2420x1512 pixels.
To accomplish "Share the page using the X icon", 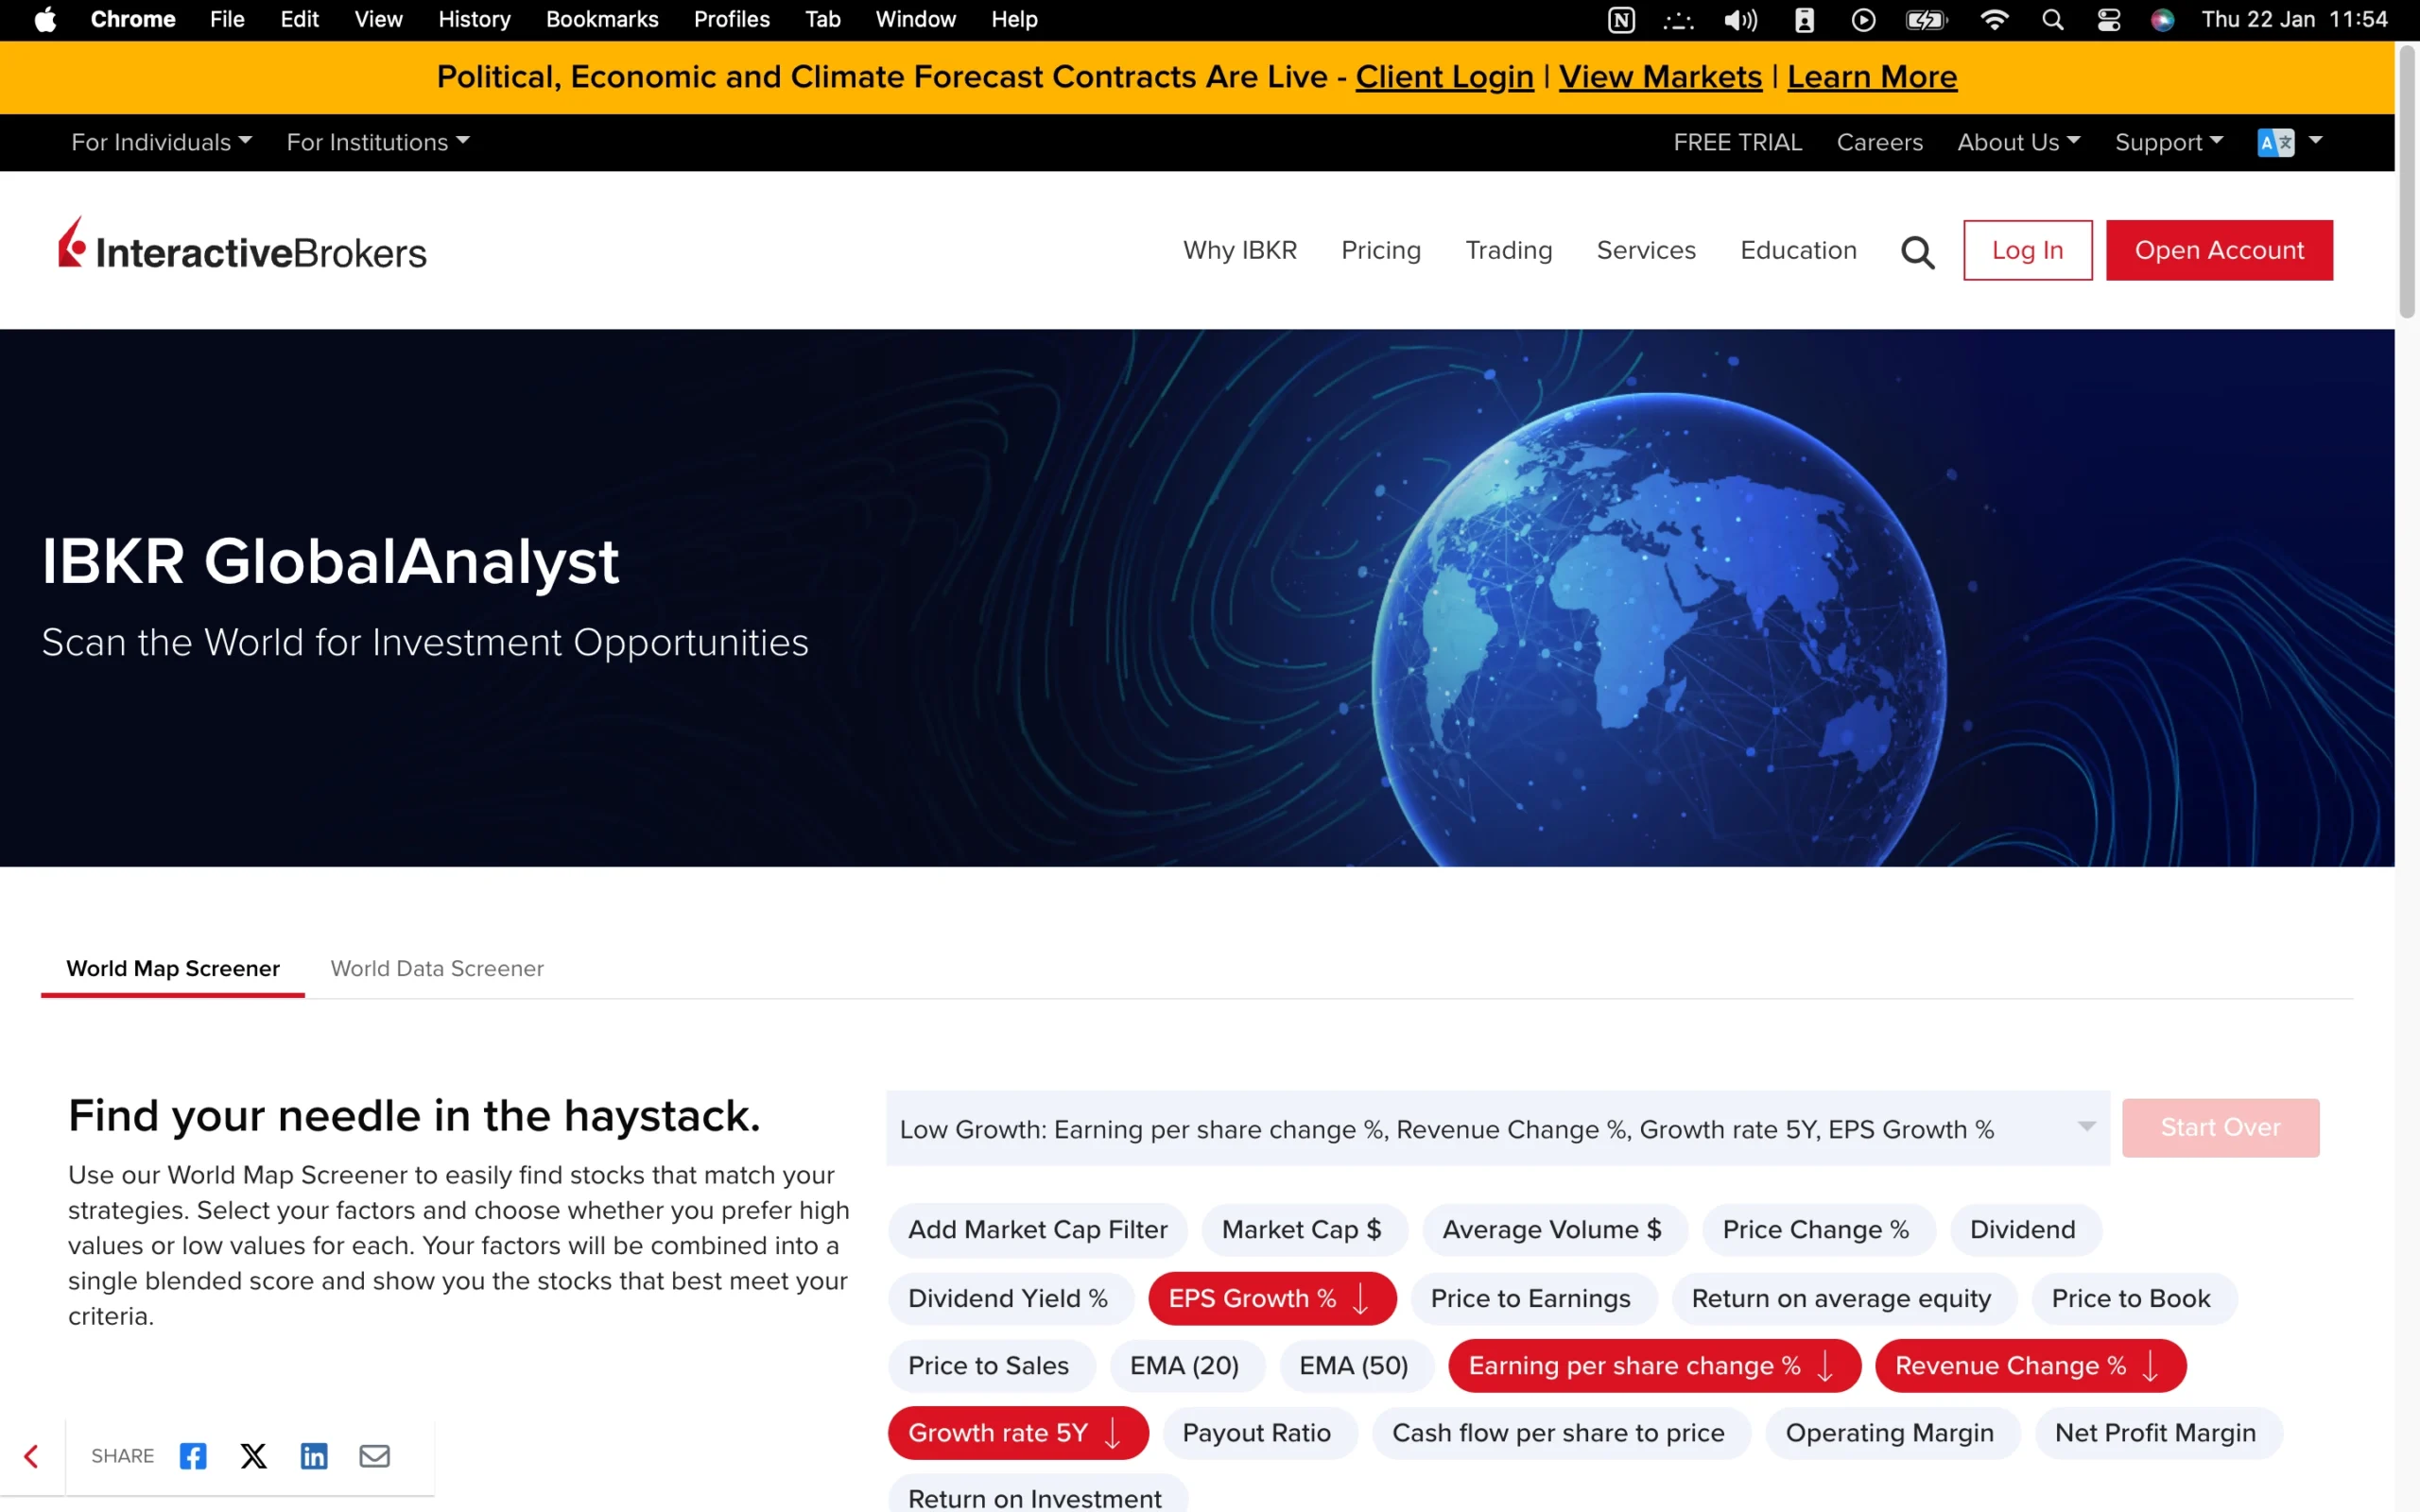I will click(253, 1456).
